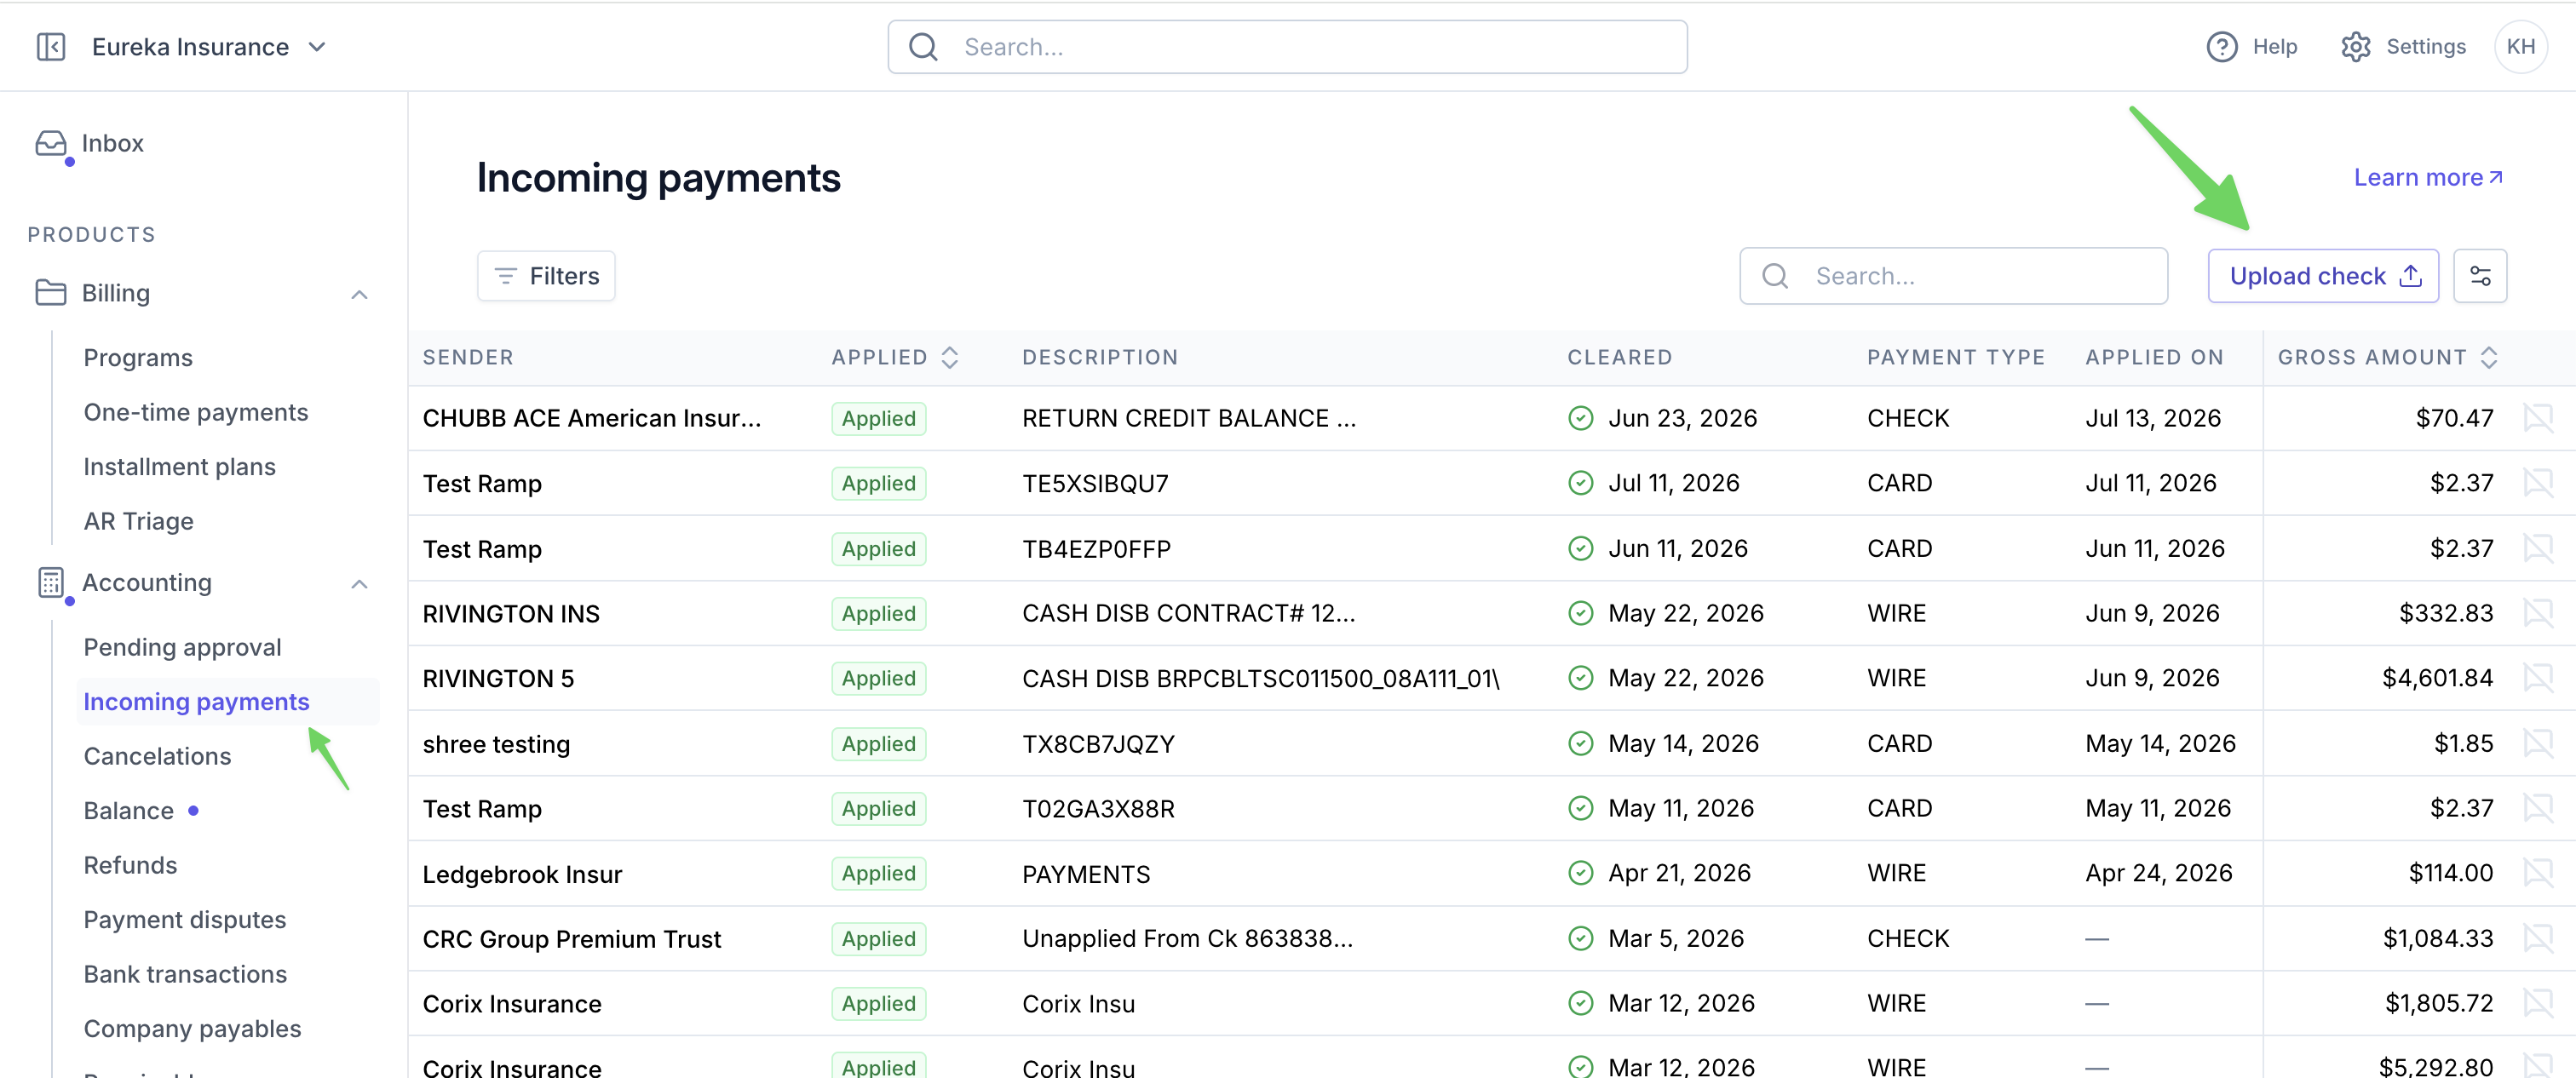The height and width of the screenshot is (1078, 2576).
Task: Open One-time payments
Action: 196,412
